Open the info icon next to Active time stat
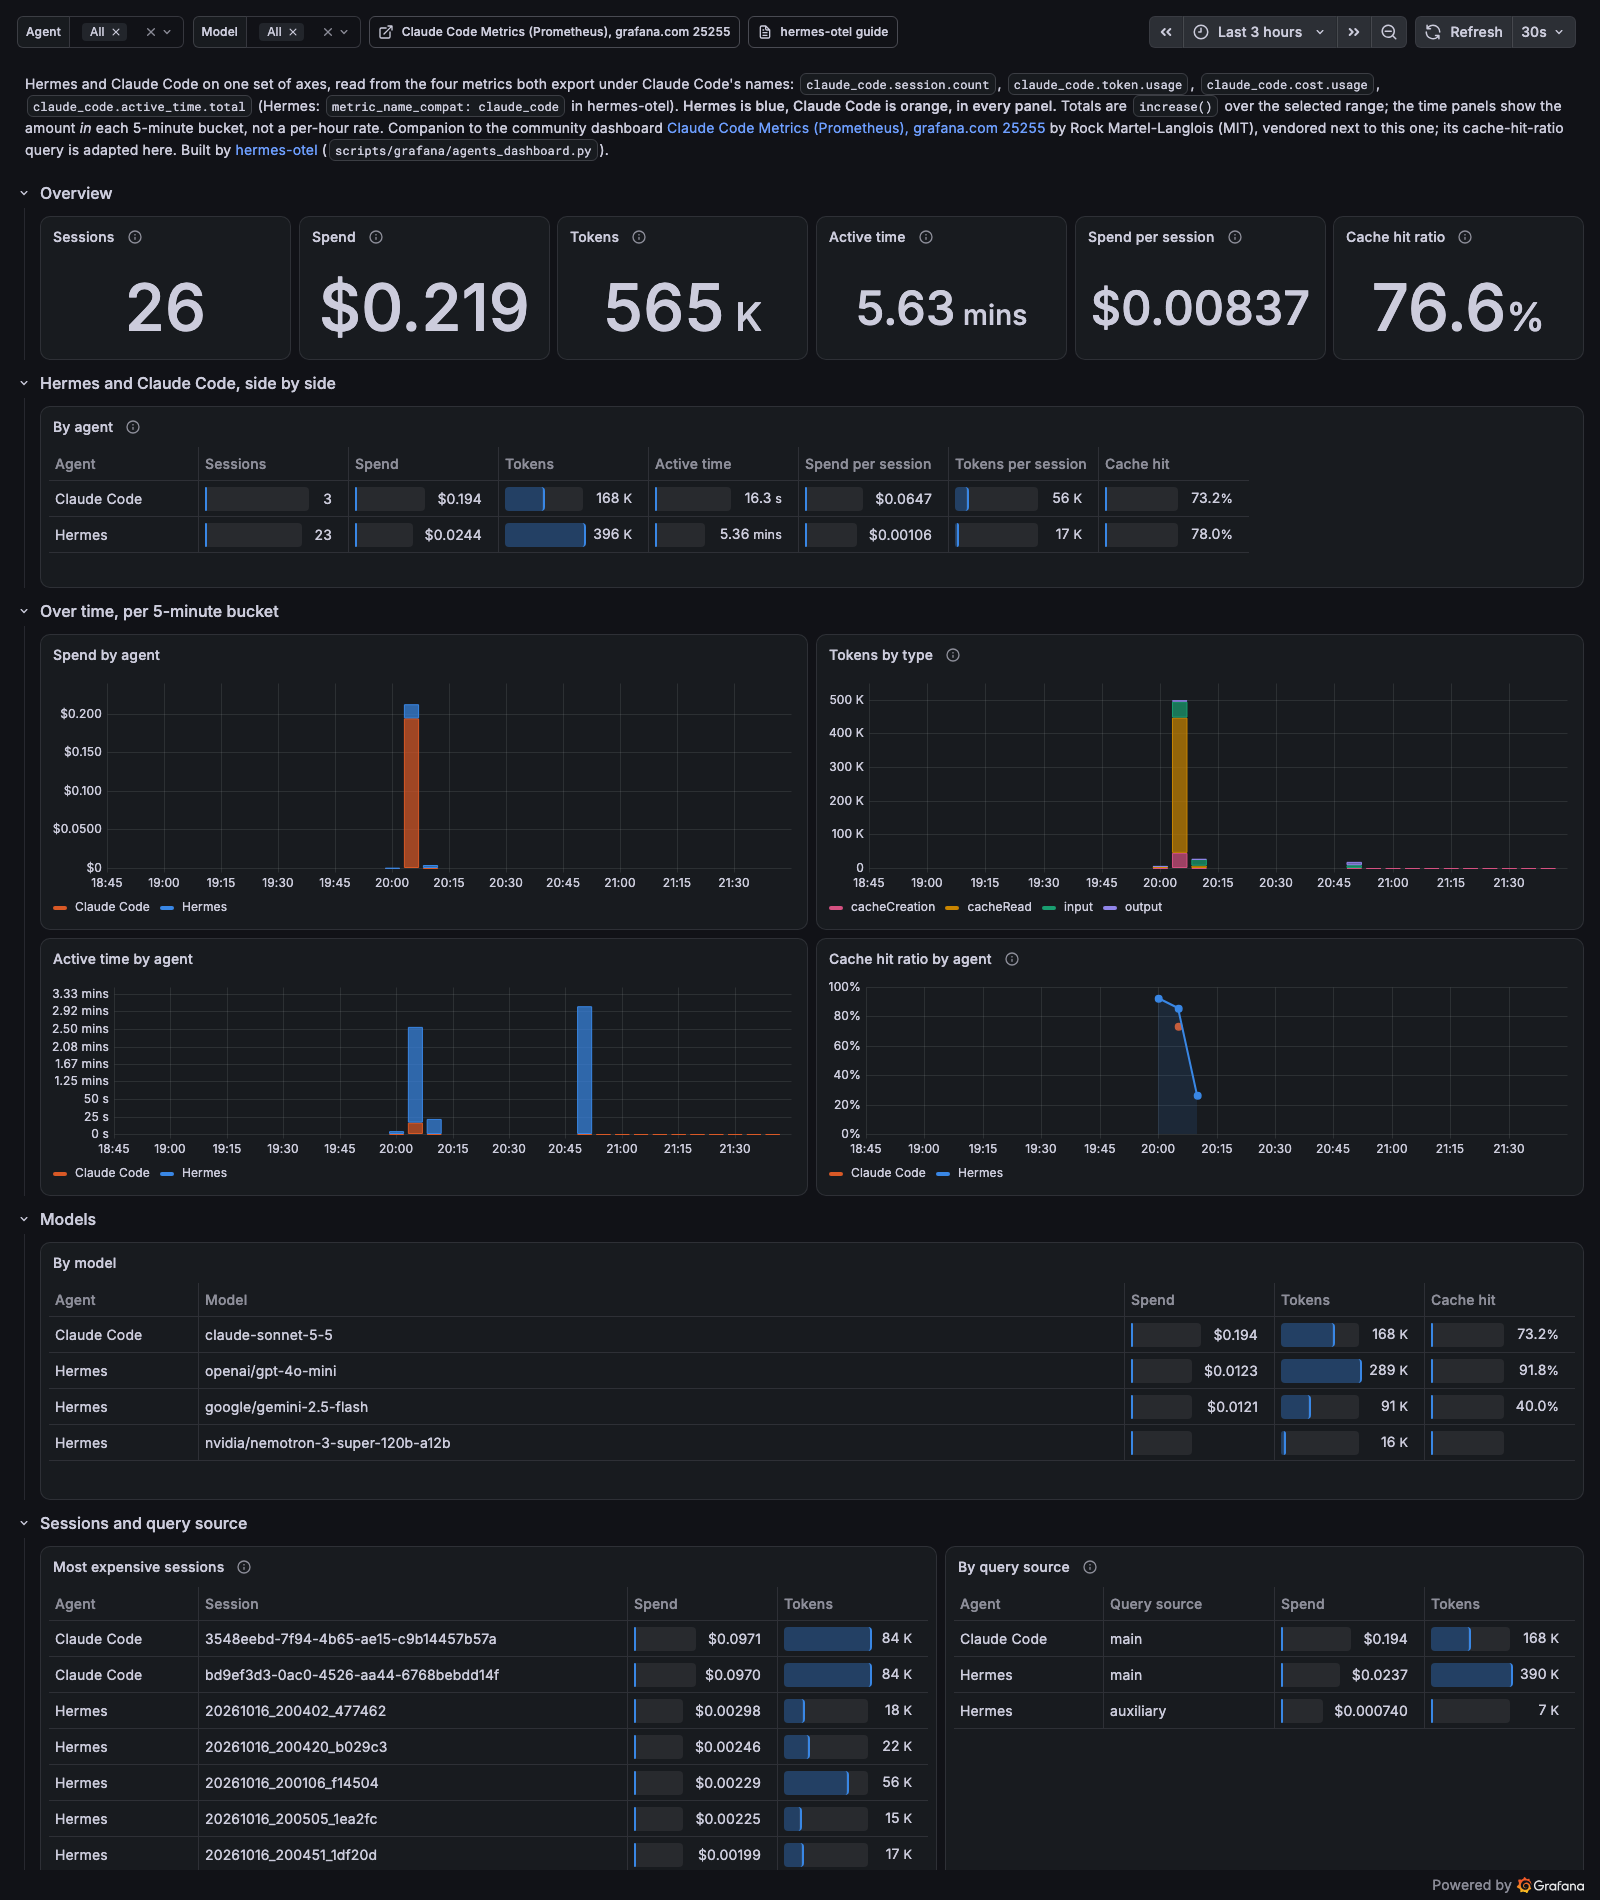This screenshot has width=1600, height=1900. click(926, 237)
